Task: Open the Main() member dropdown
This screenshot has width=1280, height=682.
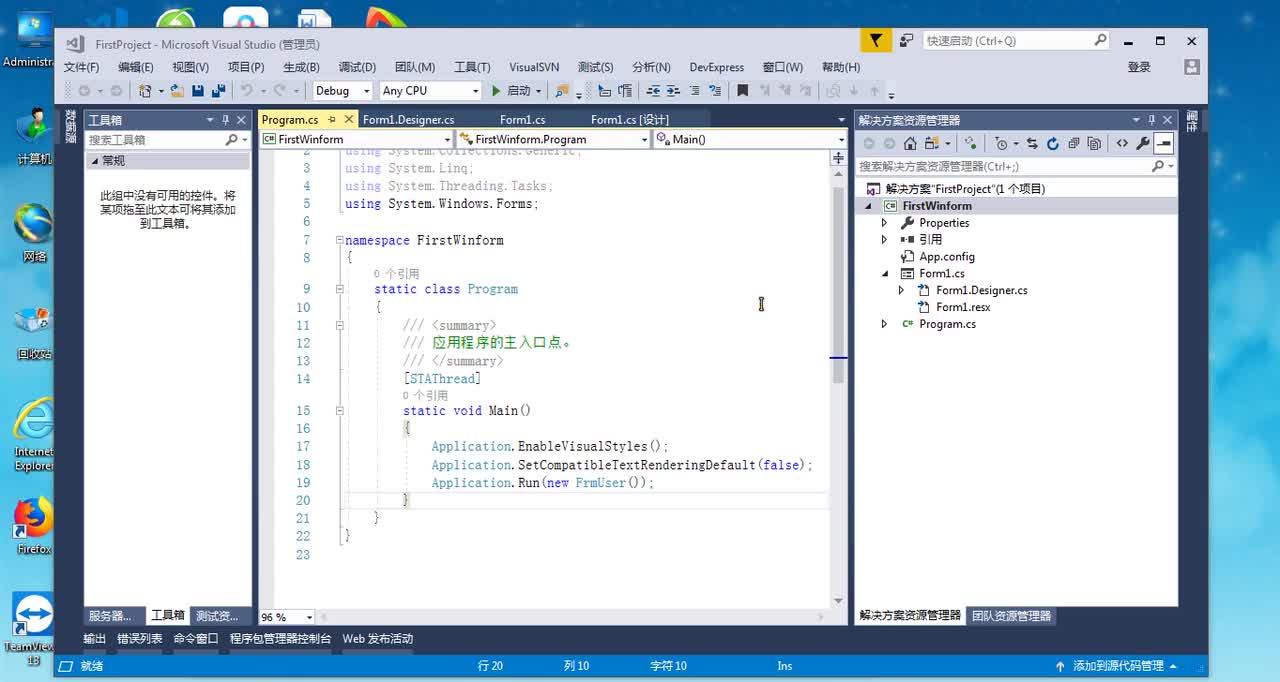Action: click(x=750, y=139)
